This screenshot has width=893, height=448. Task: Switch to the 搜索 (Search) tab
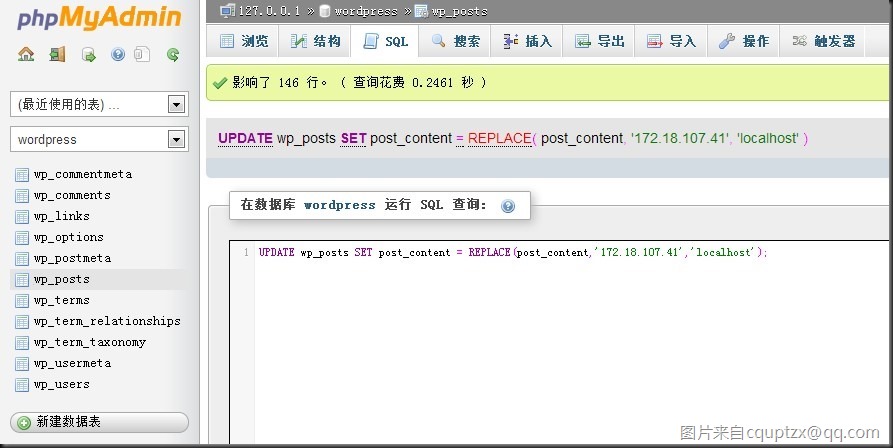point(455,41)
